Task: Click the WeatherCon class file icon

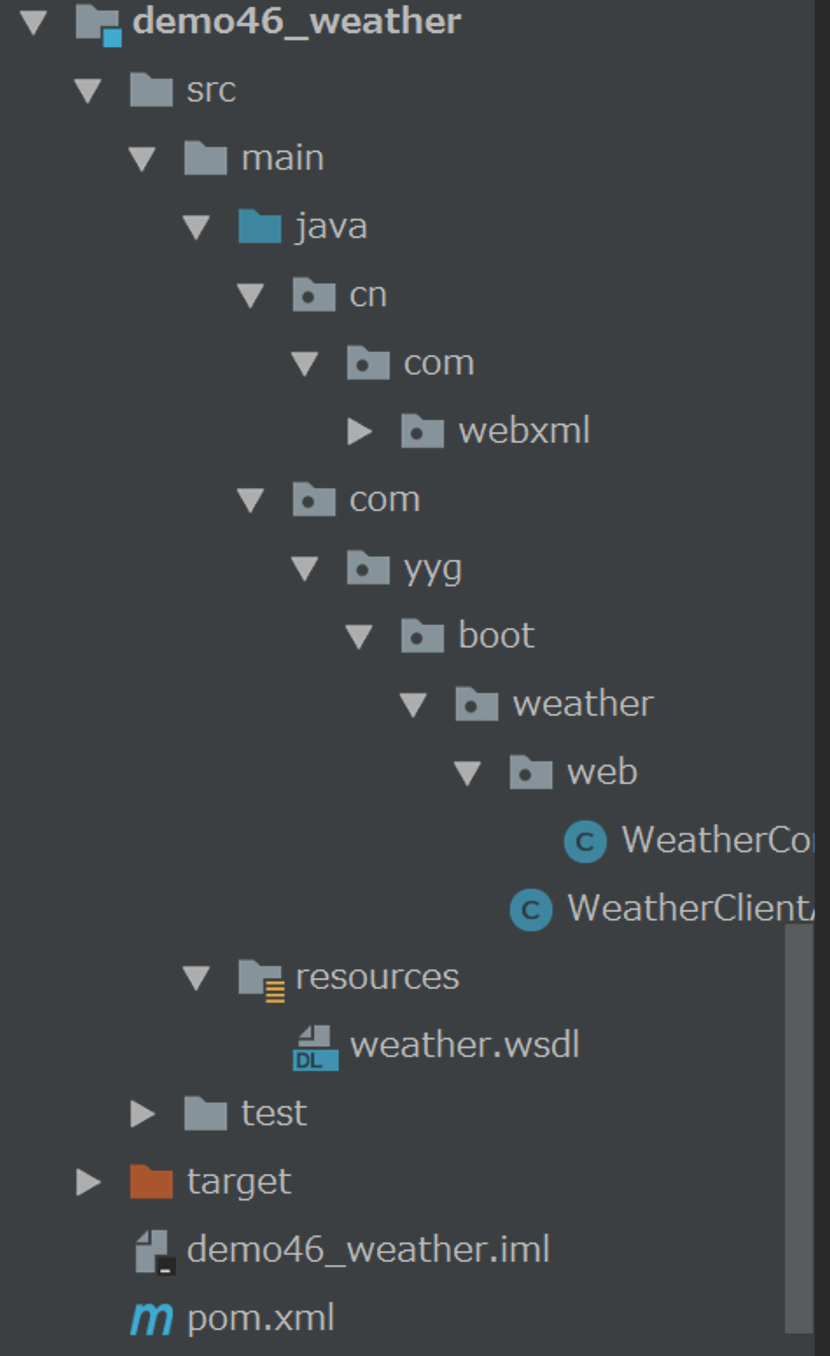Action: [585, 841]
